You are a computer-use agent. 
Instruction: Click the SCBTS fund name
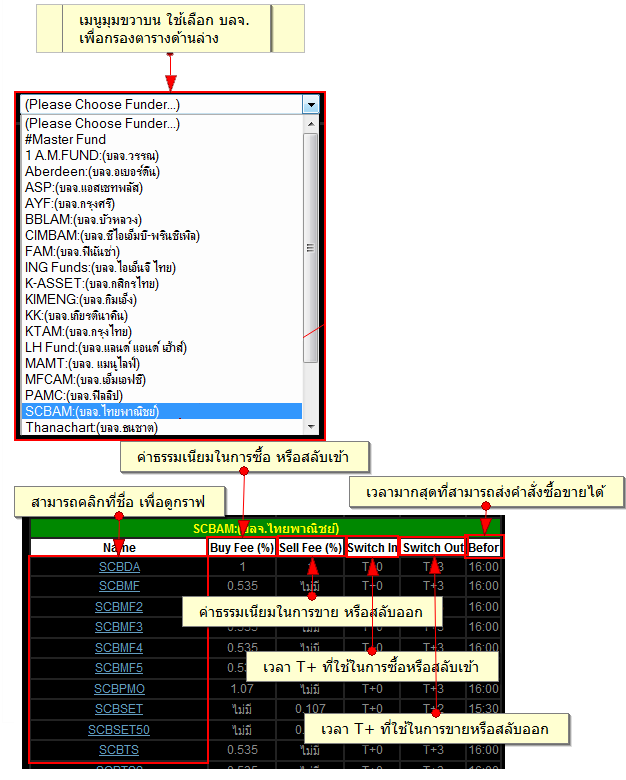[x=119, y=749]
